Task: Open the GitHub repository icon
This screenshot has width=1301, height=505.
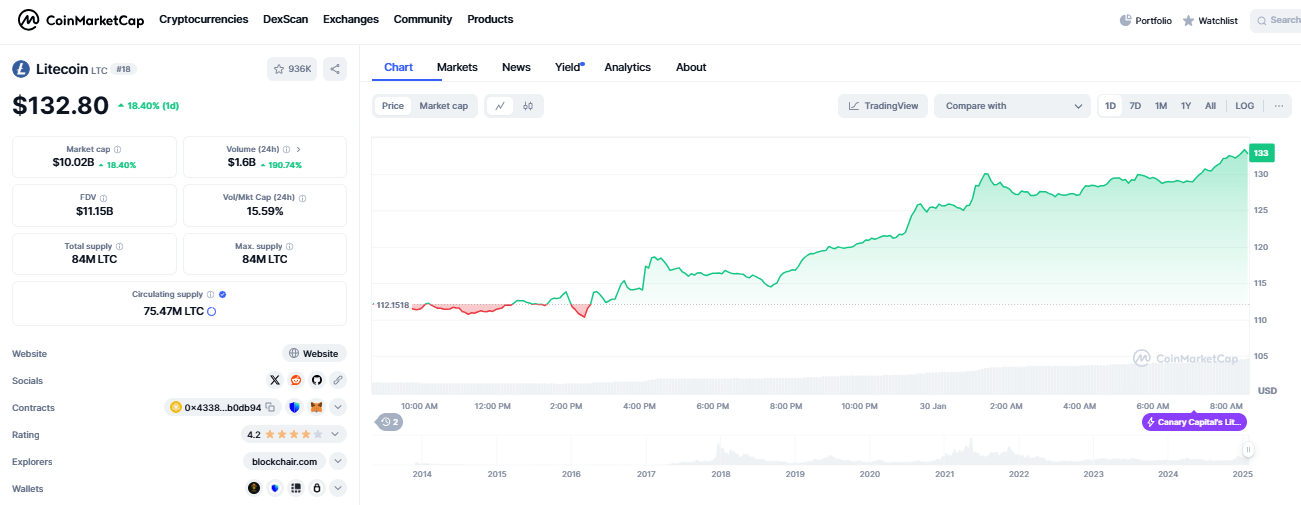Action: pyautogui.click(x=317, y=380)
